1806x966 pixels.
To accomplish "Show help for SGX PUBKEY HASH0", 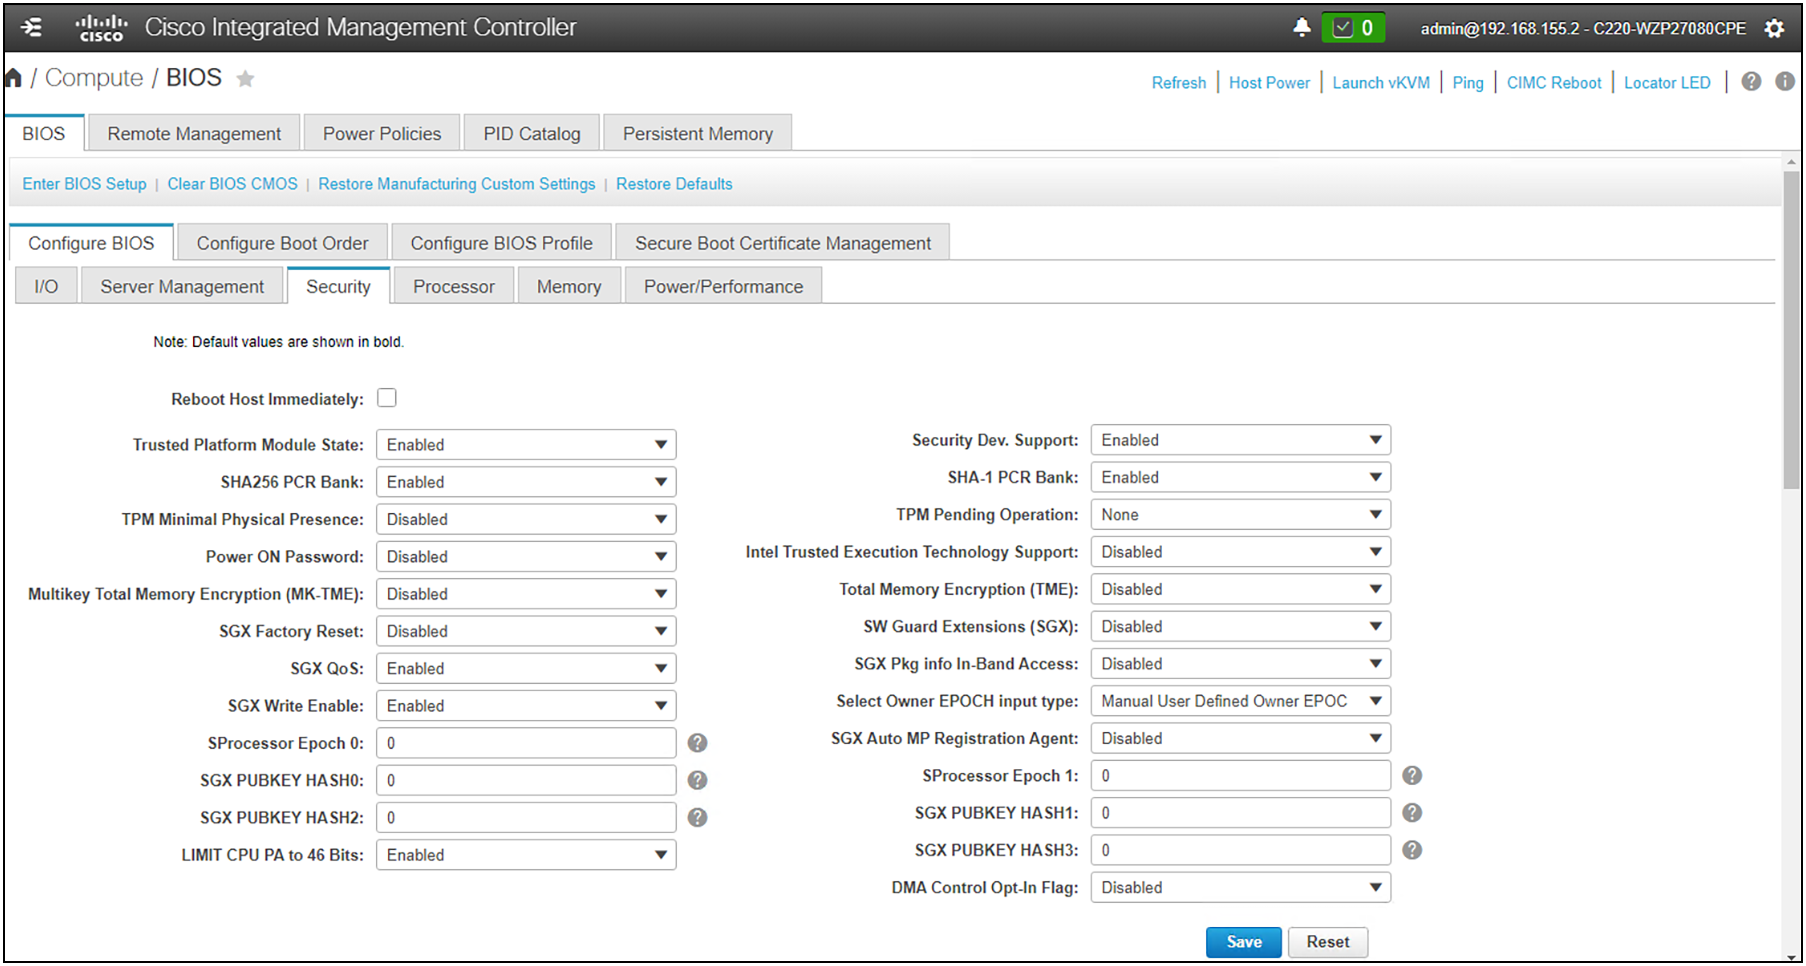I will click(x=698, y=780).
